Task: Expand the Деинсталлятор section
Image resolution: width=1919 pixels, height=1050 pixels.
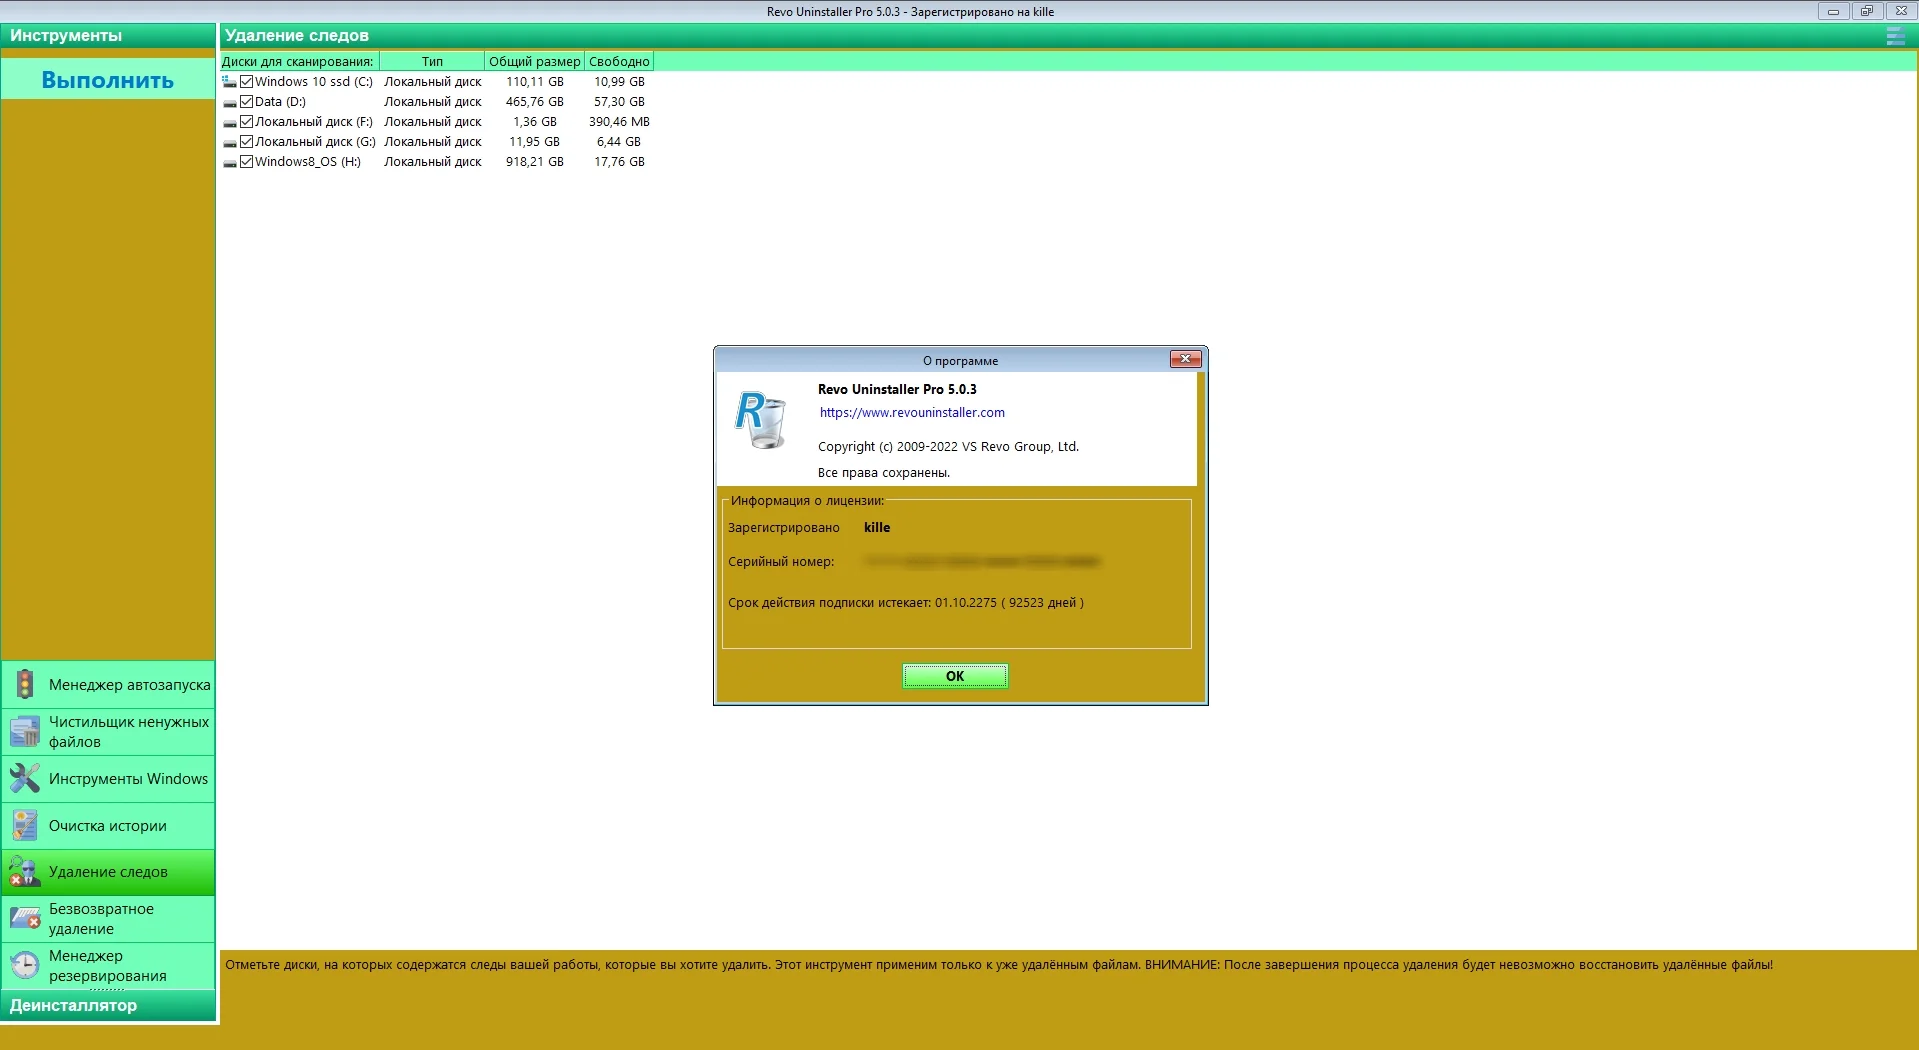Action: (x=108, y=1005)
